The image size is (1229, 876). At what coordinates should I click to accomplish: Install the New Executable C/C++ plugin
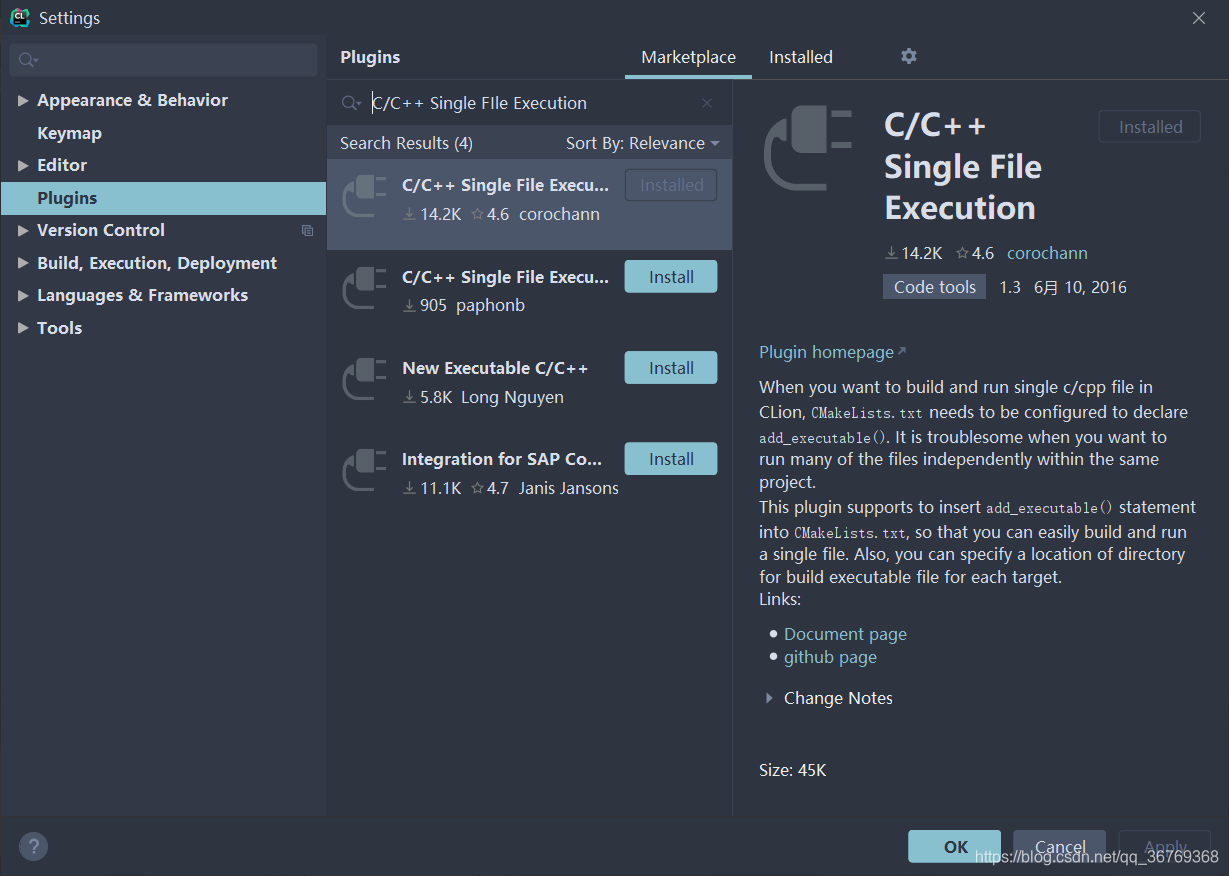671,368
